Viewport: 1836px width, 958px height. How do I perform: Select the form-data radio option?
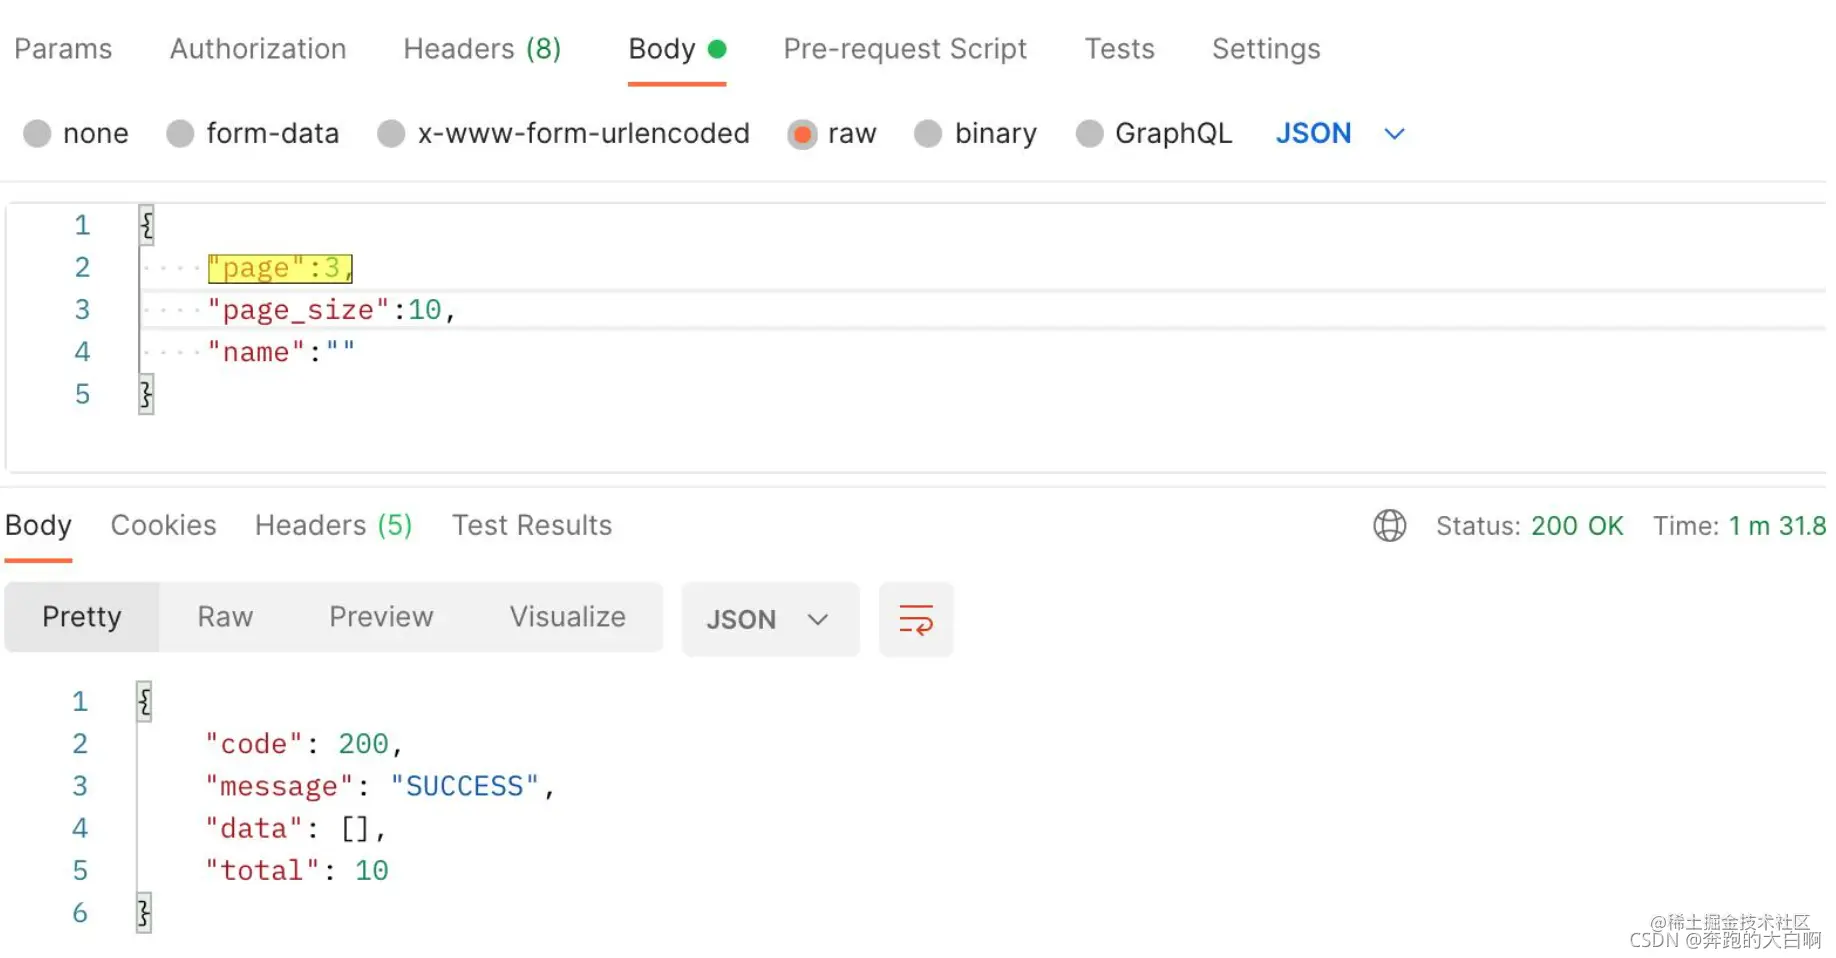tap(180, 133)
